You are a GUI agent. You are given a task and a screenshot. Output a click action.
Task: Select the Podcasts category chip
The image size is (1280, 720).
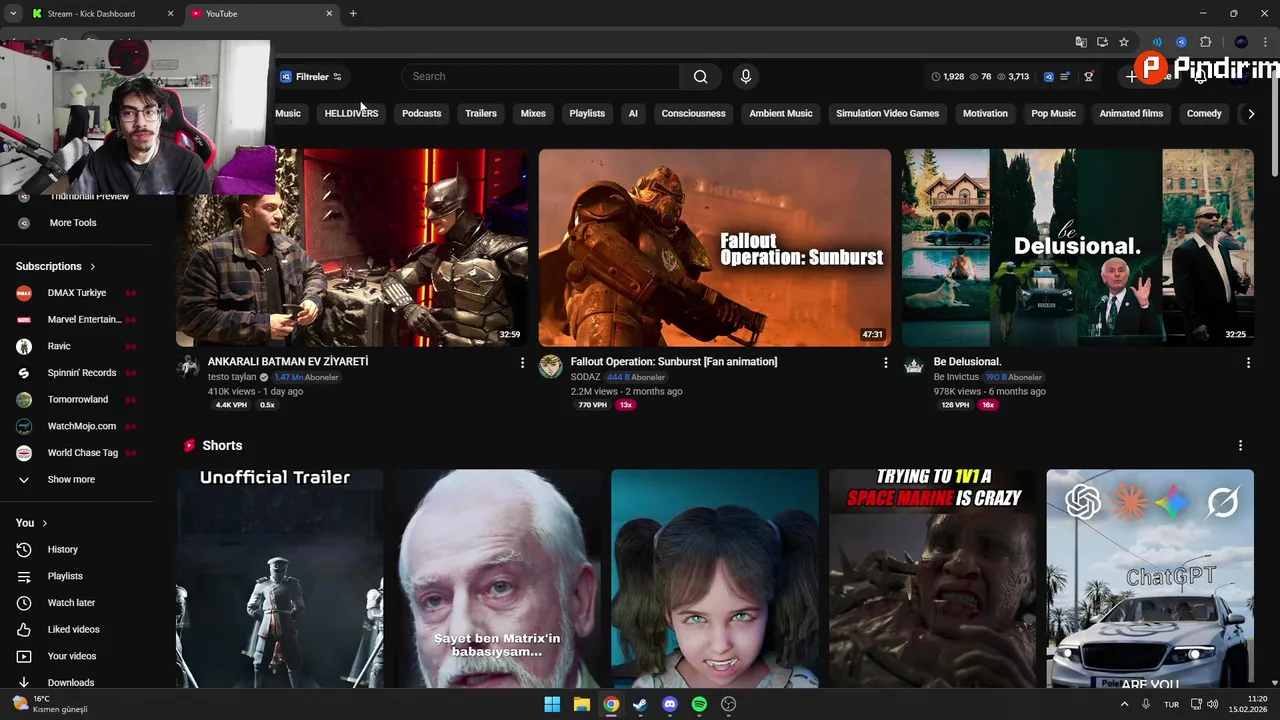[421, 114]
